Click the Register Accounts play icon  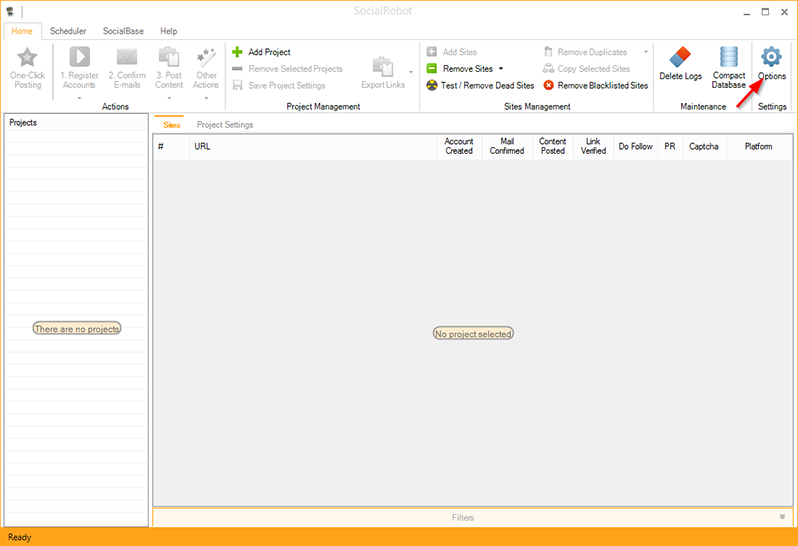(79, 56)
